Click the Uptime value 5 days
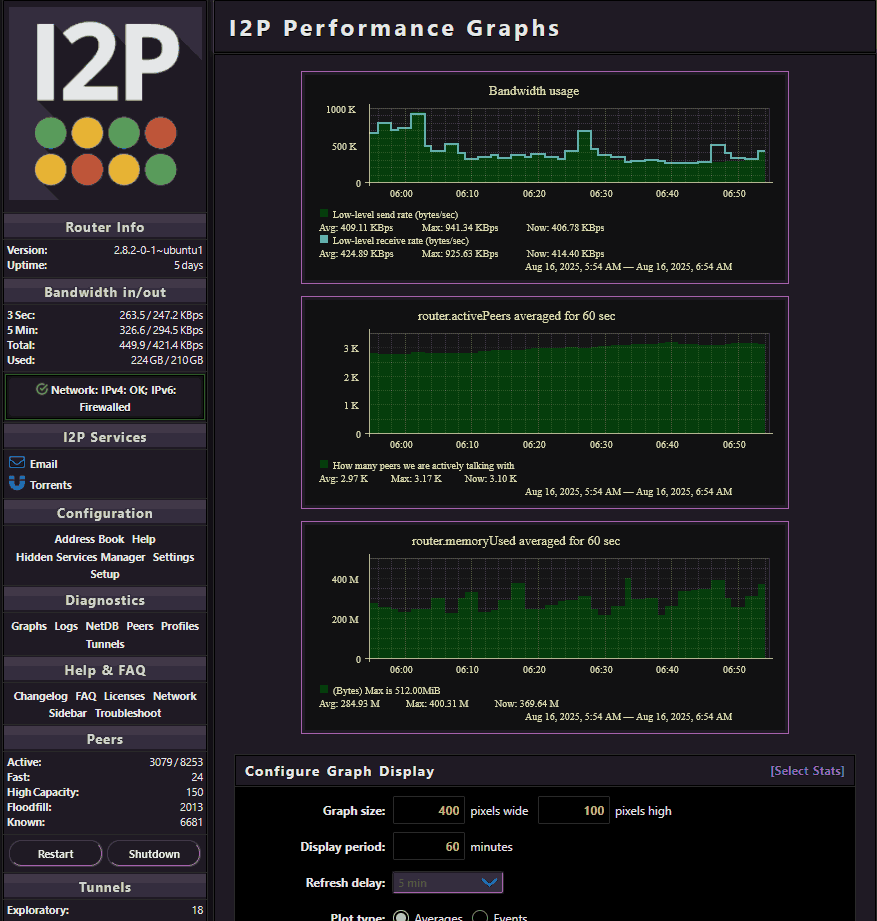Image resolution: width=877 pixels, height=921 pixels. point(188,265)
